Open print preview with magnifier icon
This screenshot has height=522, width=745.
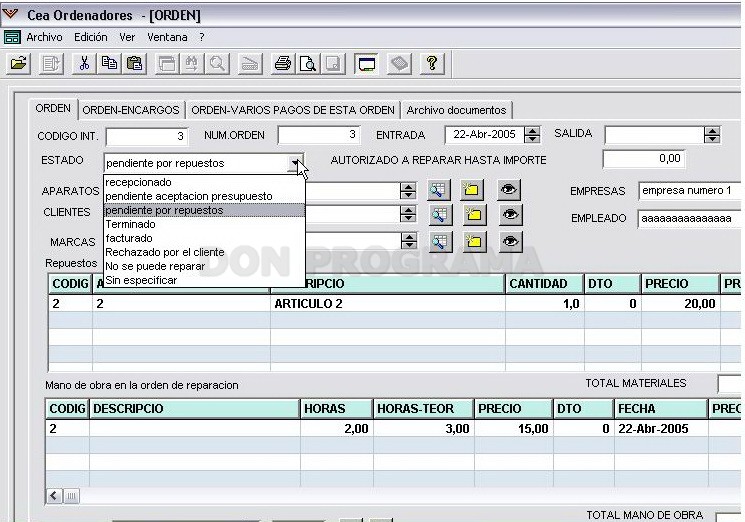click(308, 64)
